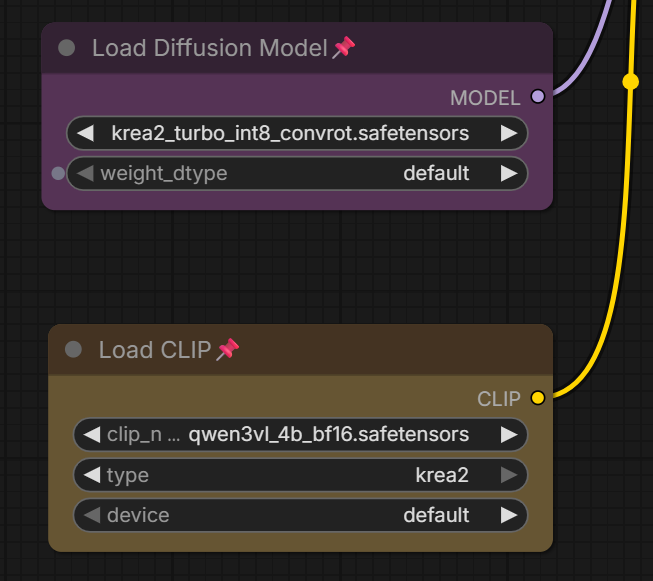
Task: Click the Load Diffusion Model title text
Action: pyautogui.click(x=210, y=48)
